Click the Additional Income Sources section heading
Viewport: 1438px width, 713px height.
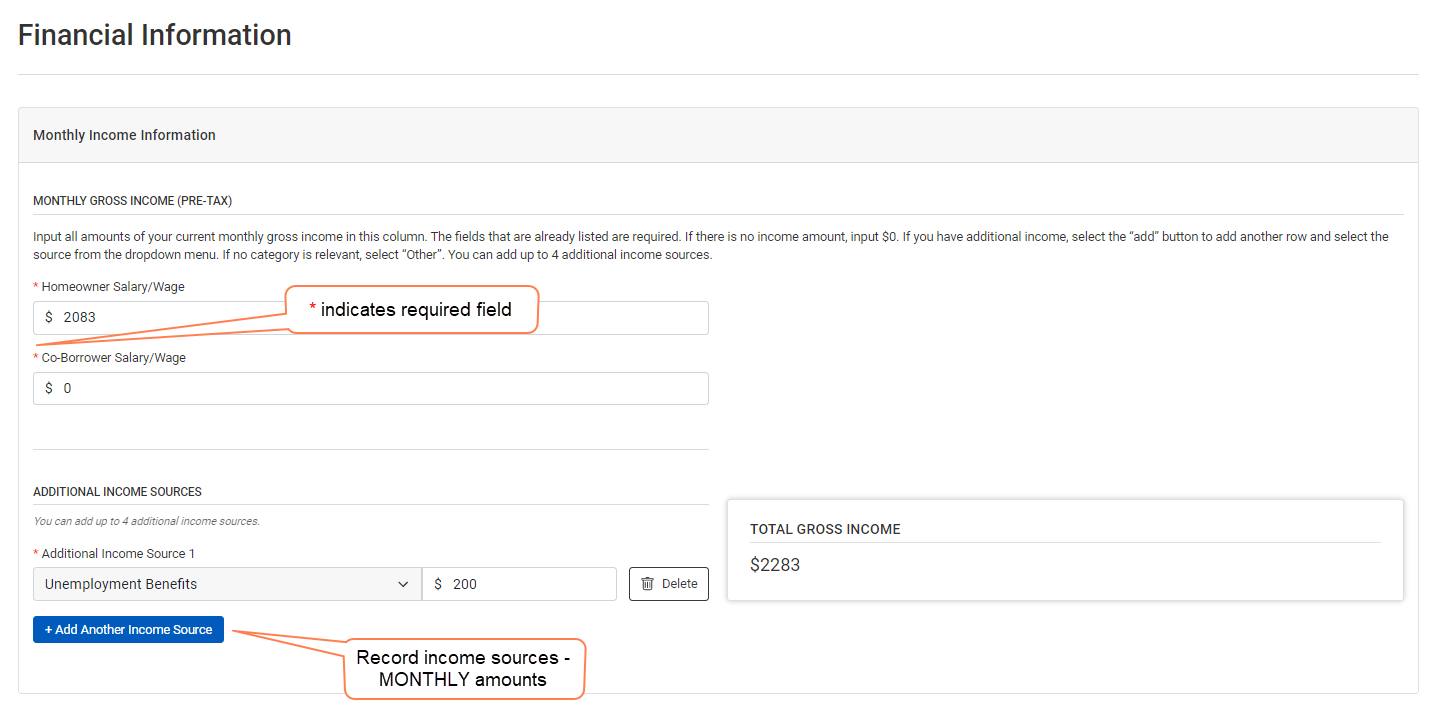click(117, 492)
